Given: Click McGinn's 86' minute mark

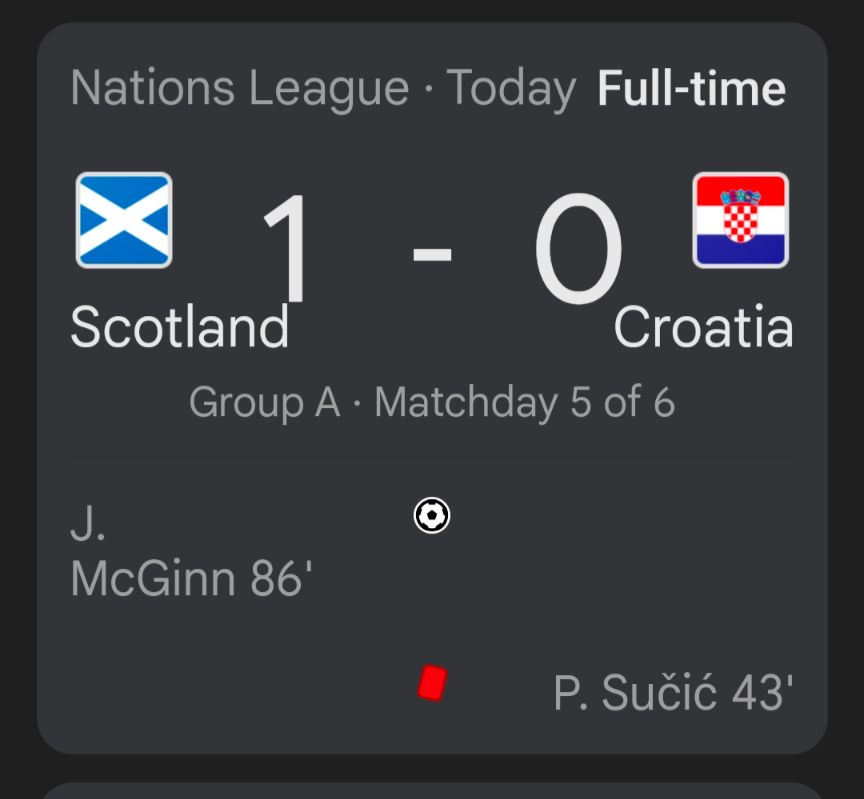Looking at the screenshot, I should (x=282, y=579).
